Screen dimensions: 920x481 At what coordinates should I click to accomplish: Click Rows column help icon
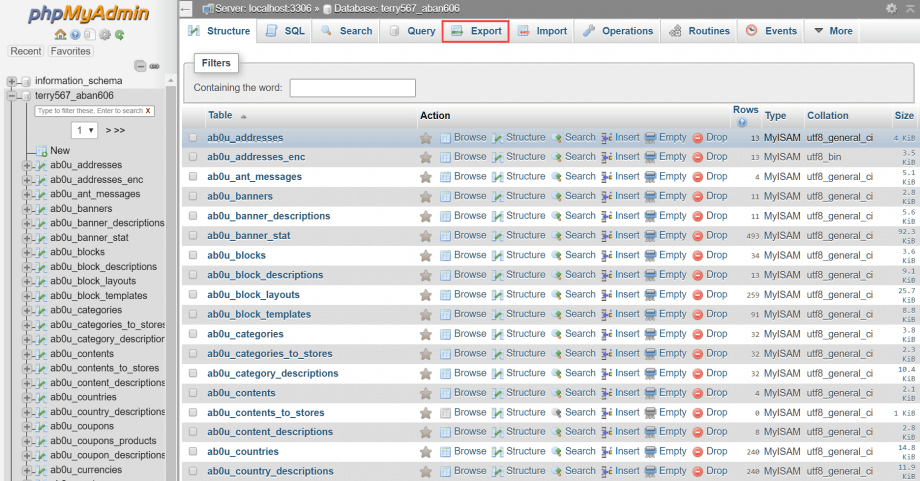(742, 123)
